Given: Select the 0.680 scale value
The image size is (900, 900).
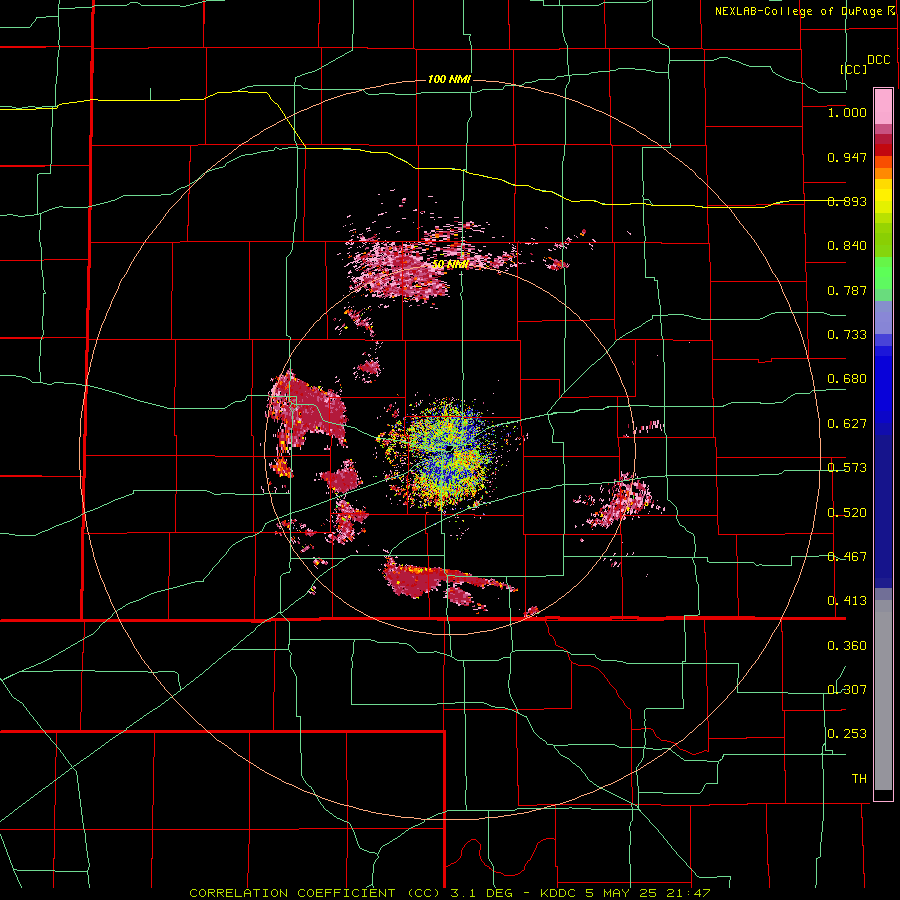Looking at the screenshot, I should click(847, 379).
